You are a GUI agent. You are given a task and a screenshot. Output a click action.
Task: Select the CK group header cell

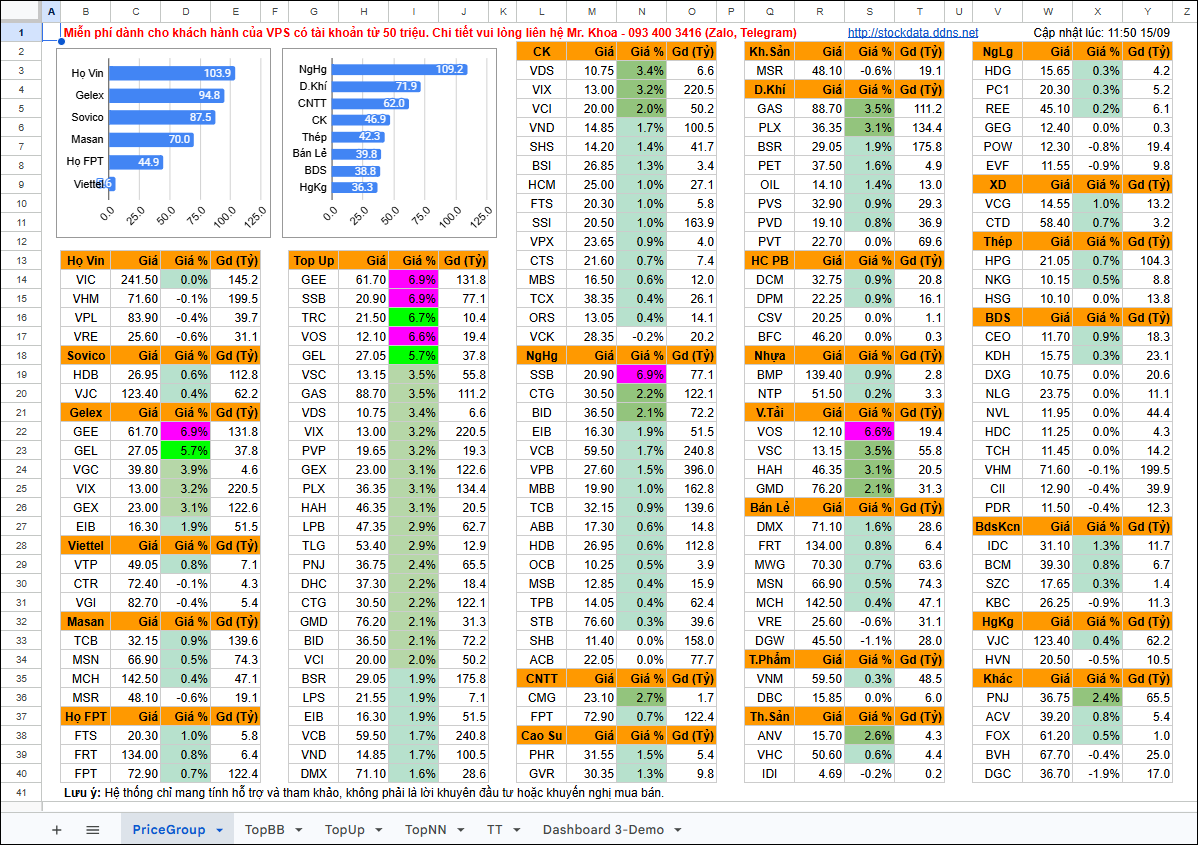pyautogui.click(x=542, y=52)
